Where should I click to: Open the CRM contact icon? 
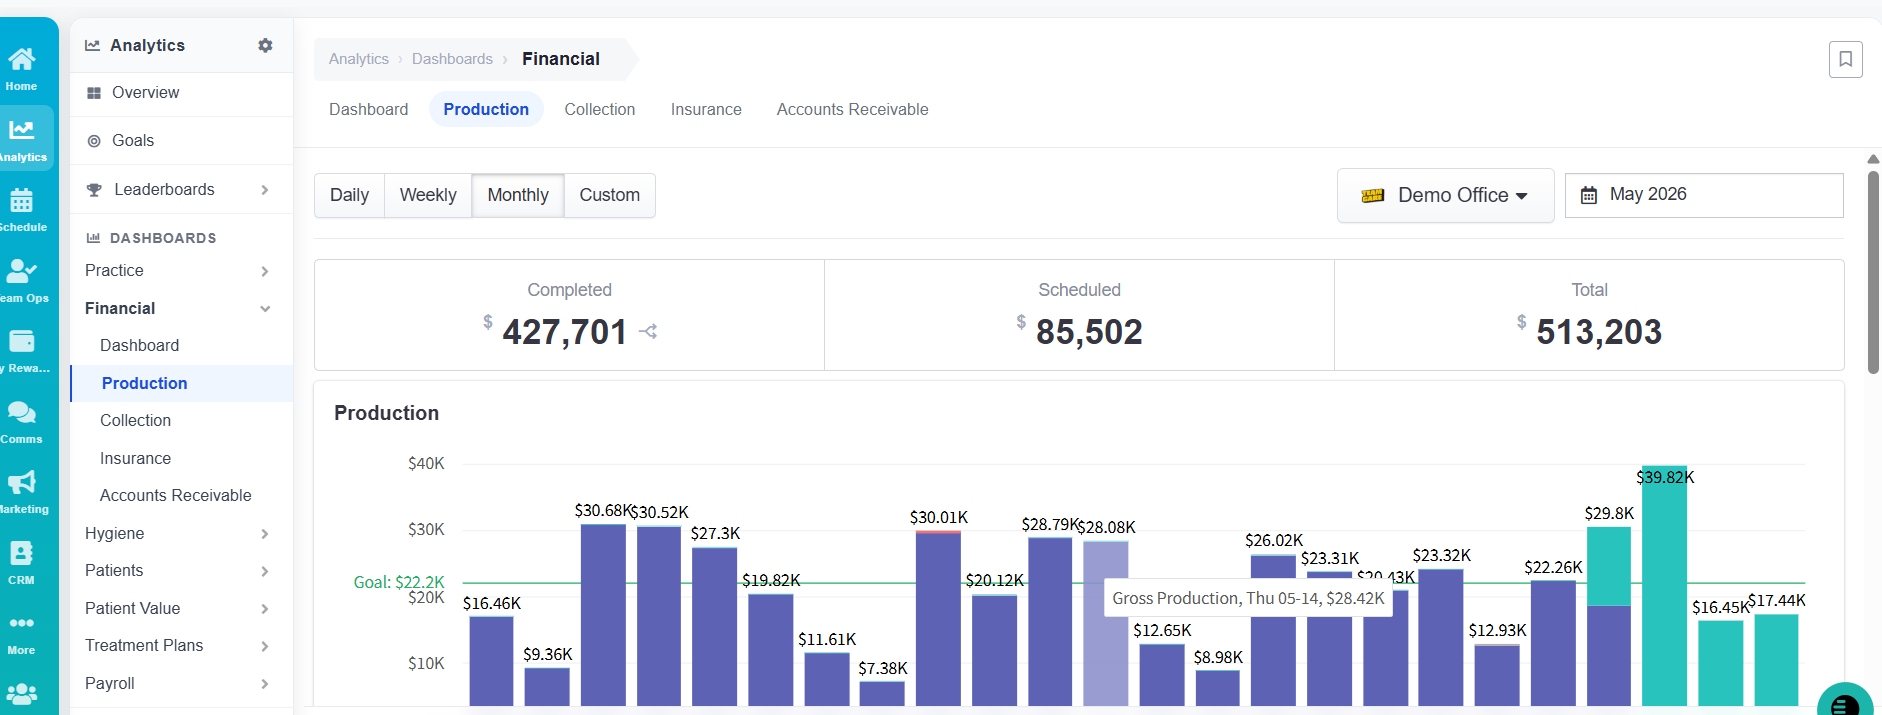(x=21, y=553)
